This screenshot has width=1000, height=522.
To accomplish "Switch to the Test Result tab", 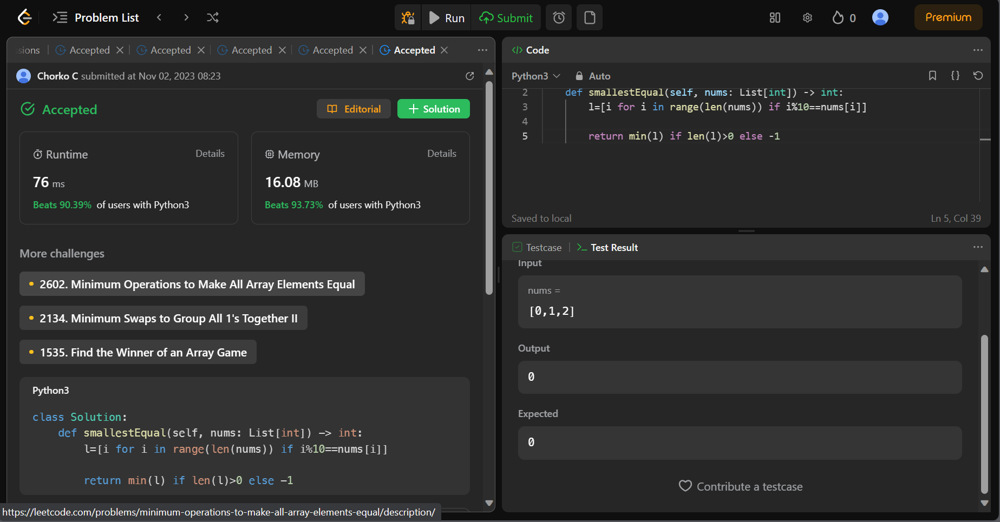I will tap(607, 247).
